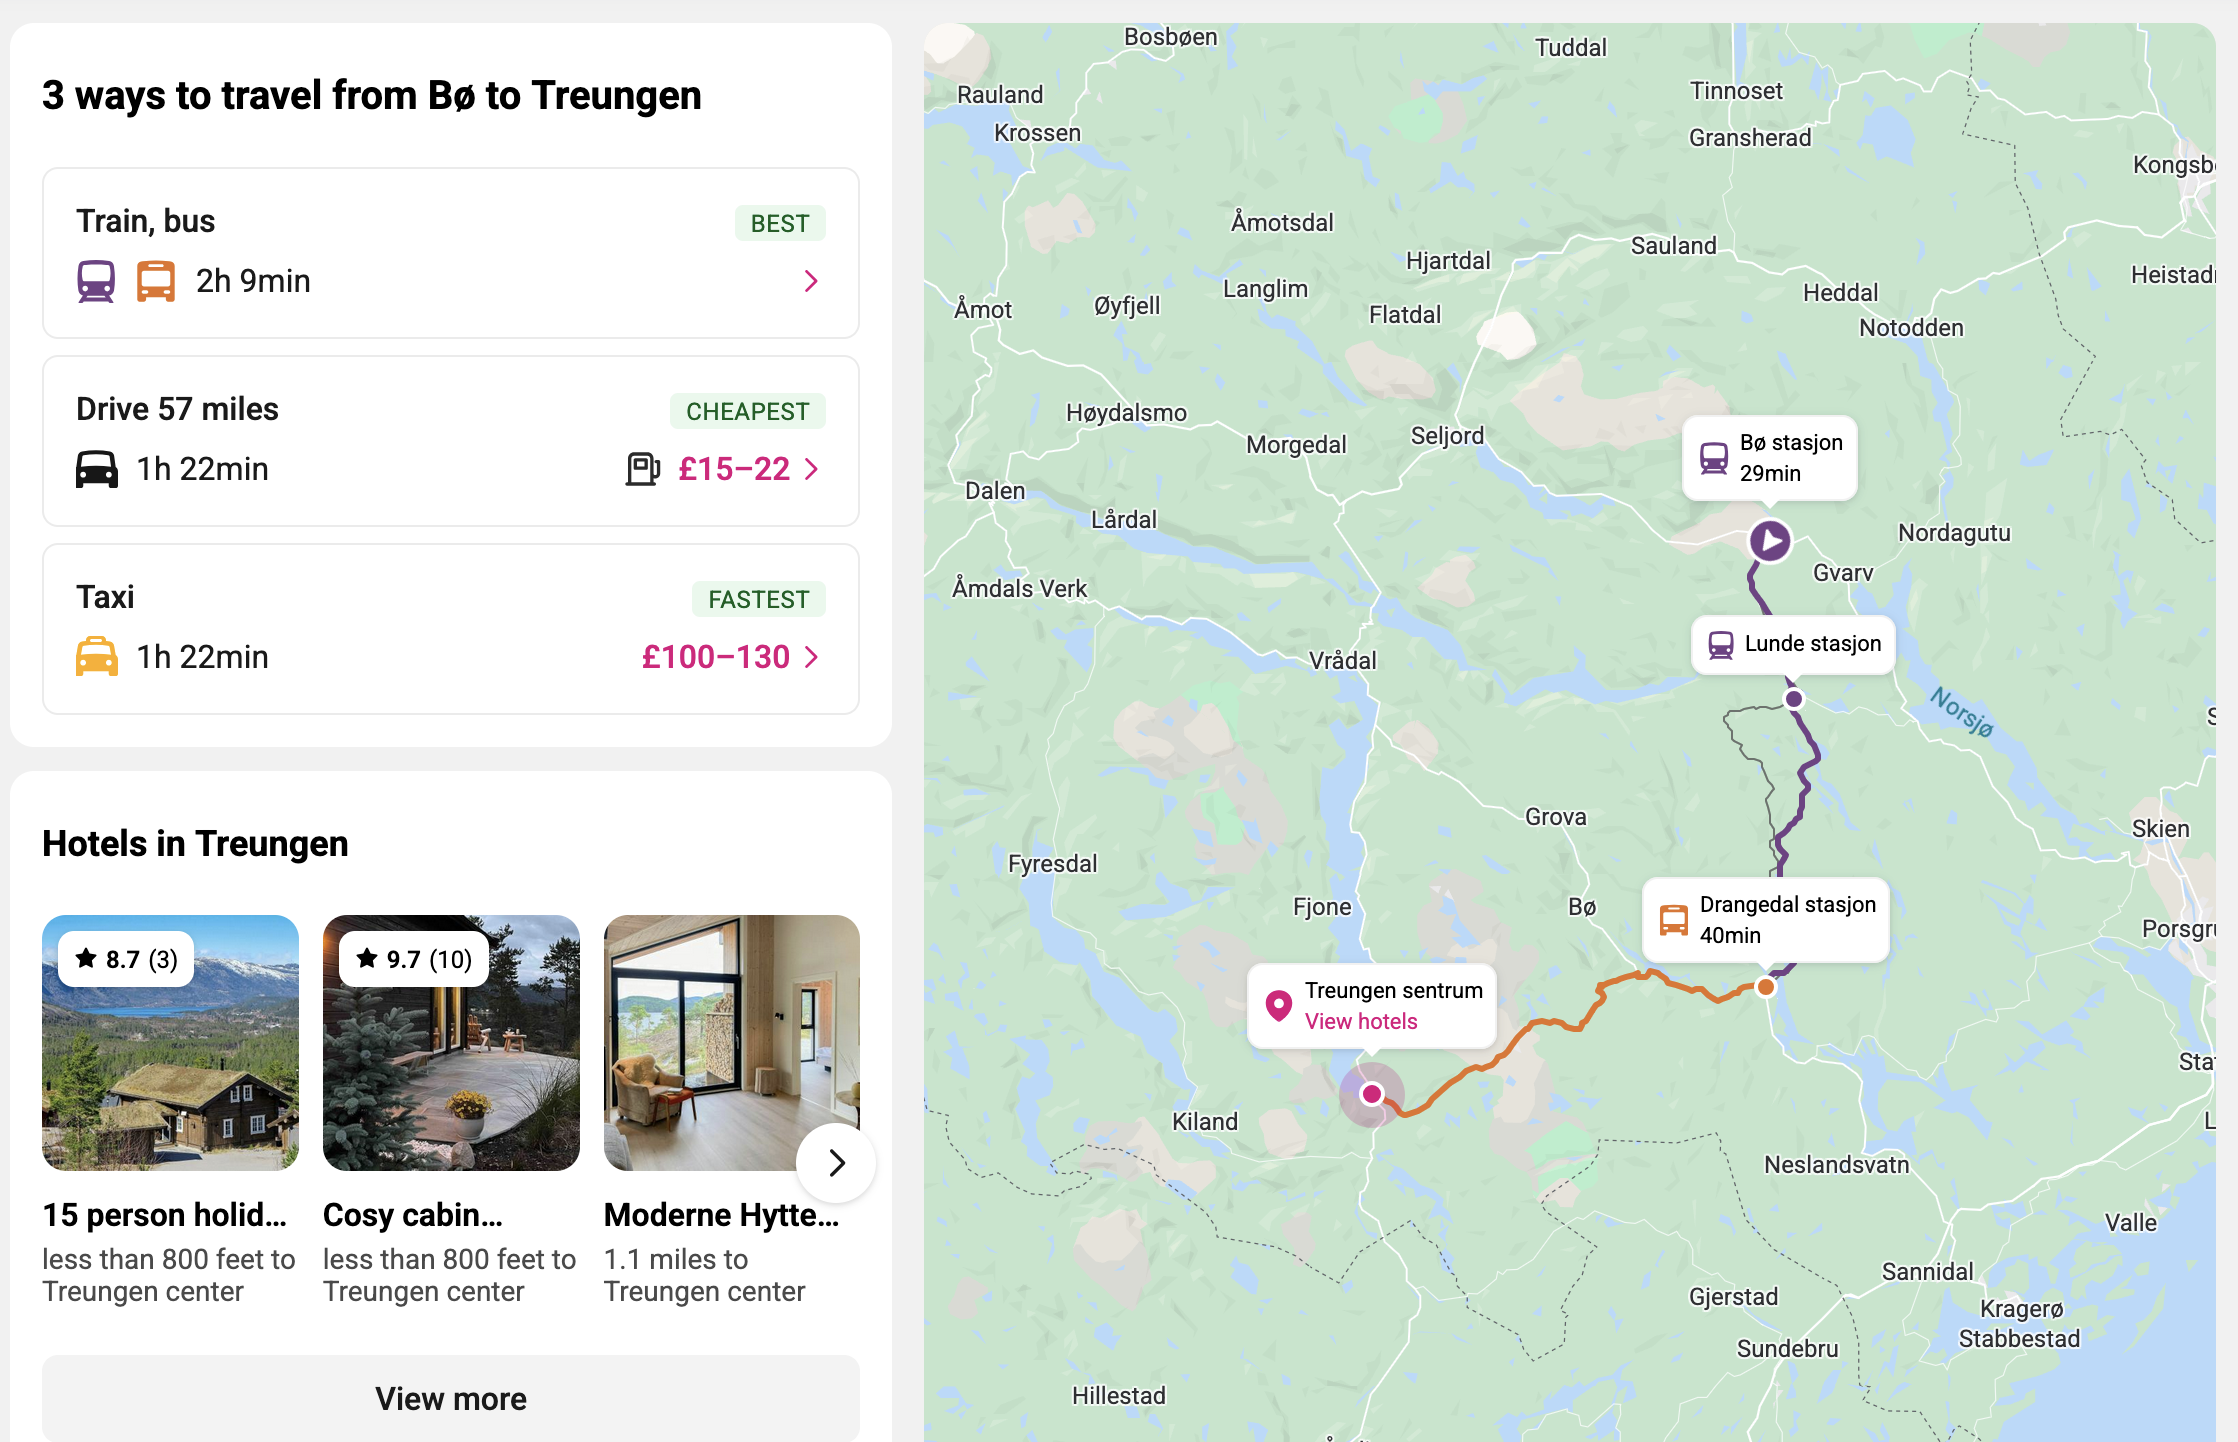Click the Lunde stasjon map label
Image resolution: width=2238 pixels, height=1442 pixels.
coord(1812,644)
